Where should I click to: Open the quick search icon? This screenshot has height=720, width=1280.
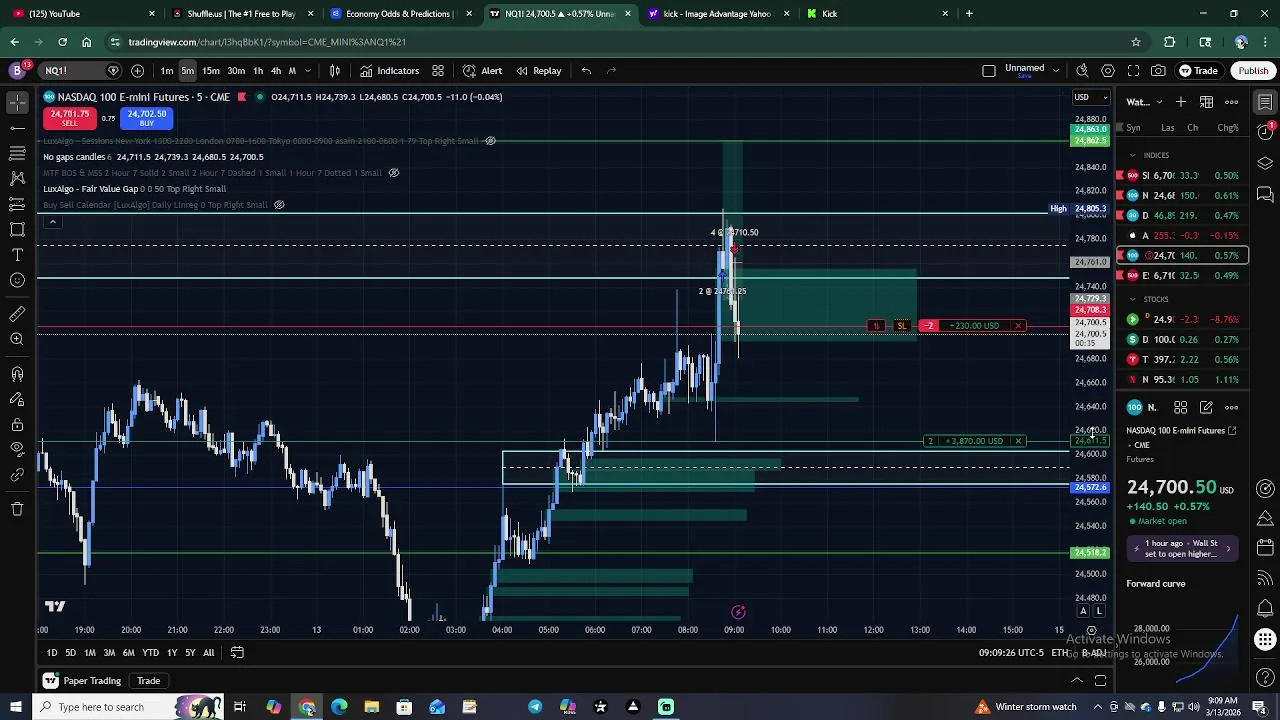pyautogui.click(x=1082, y=71)
